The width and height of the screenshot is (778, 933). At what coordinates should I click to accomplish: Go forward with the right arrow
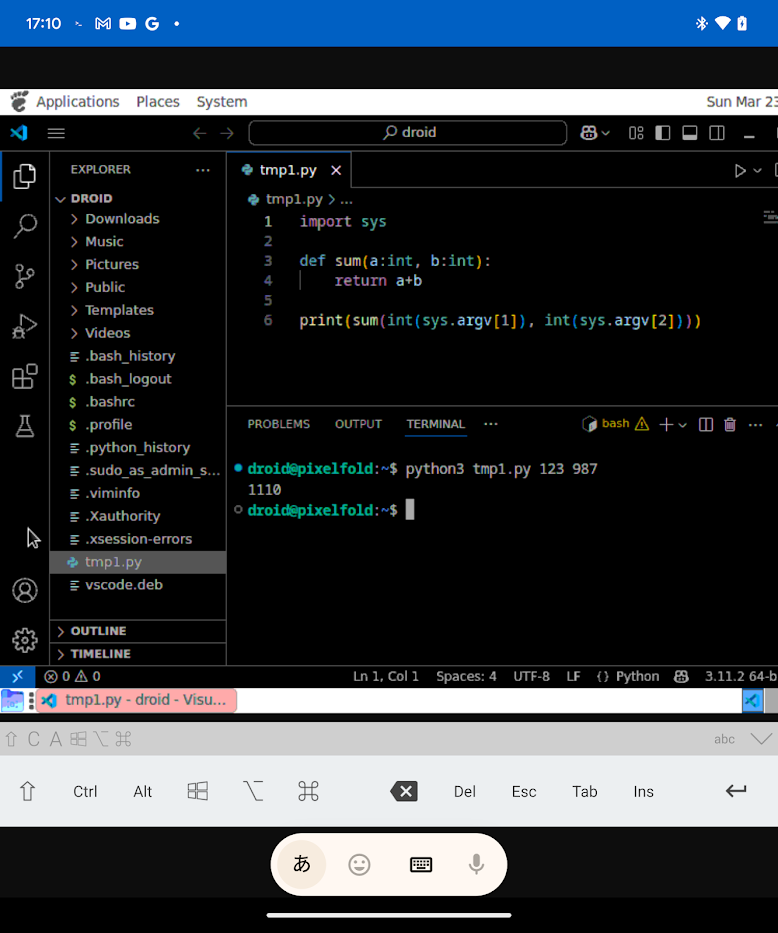tap(227, 133)
